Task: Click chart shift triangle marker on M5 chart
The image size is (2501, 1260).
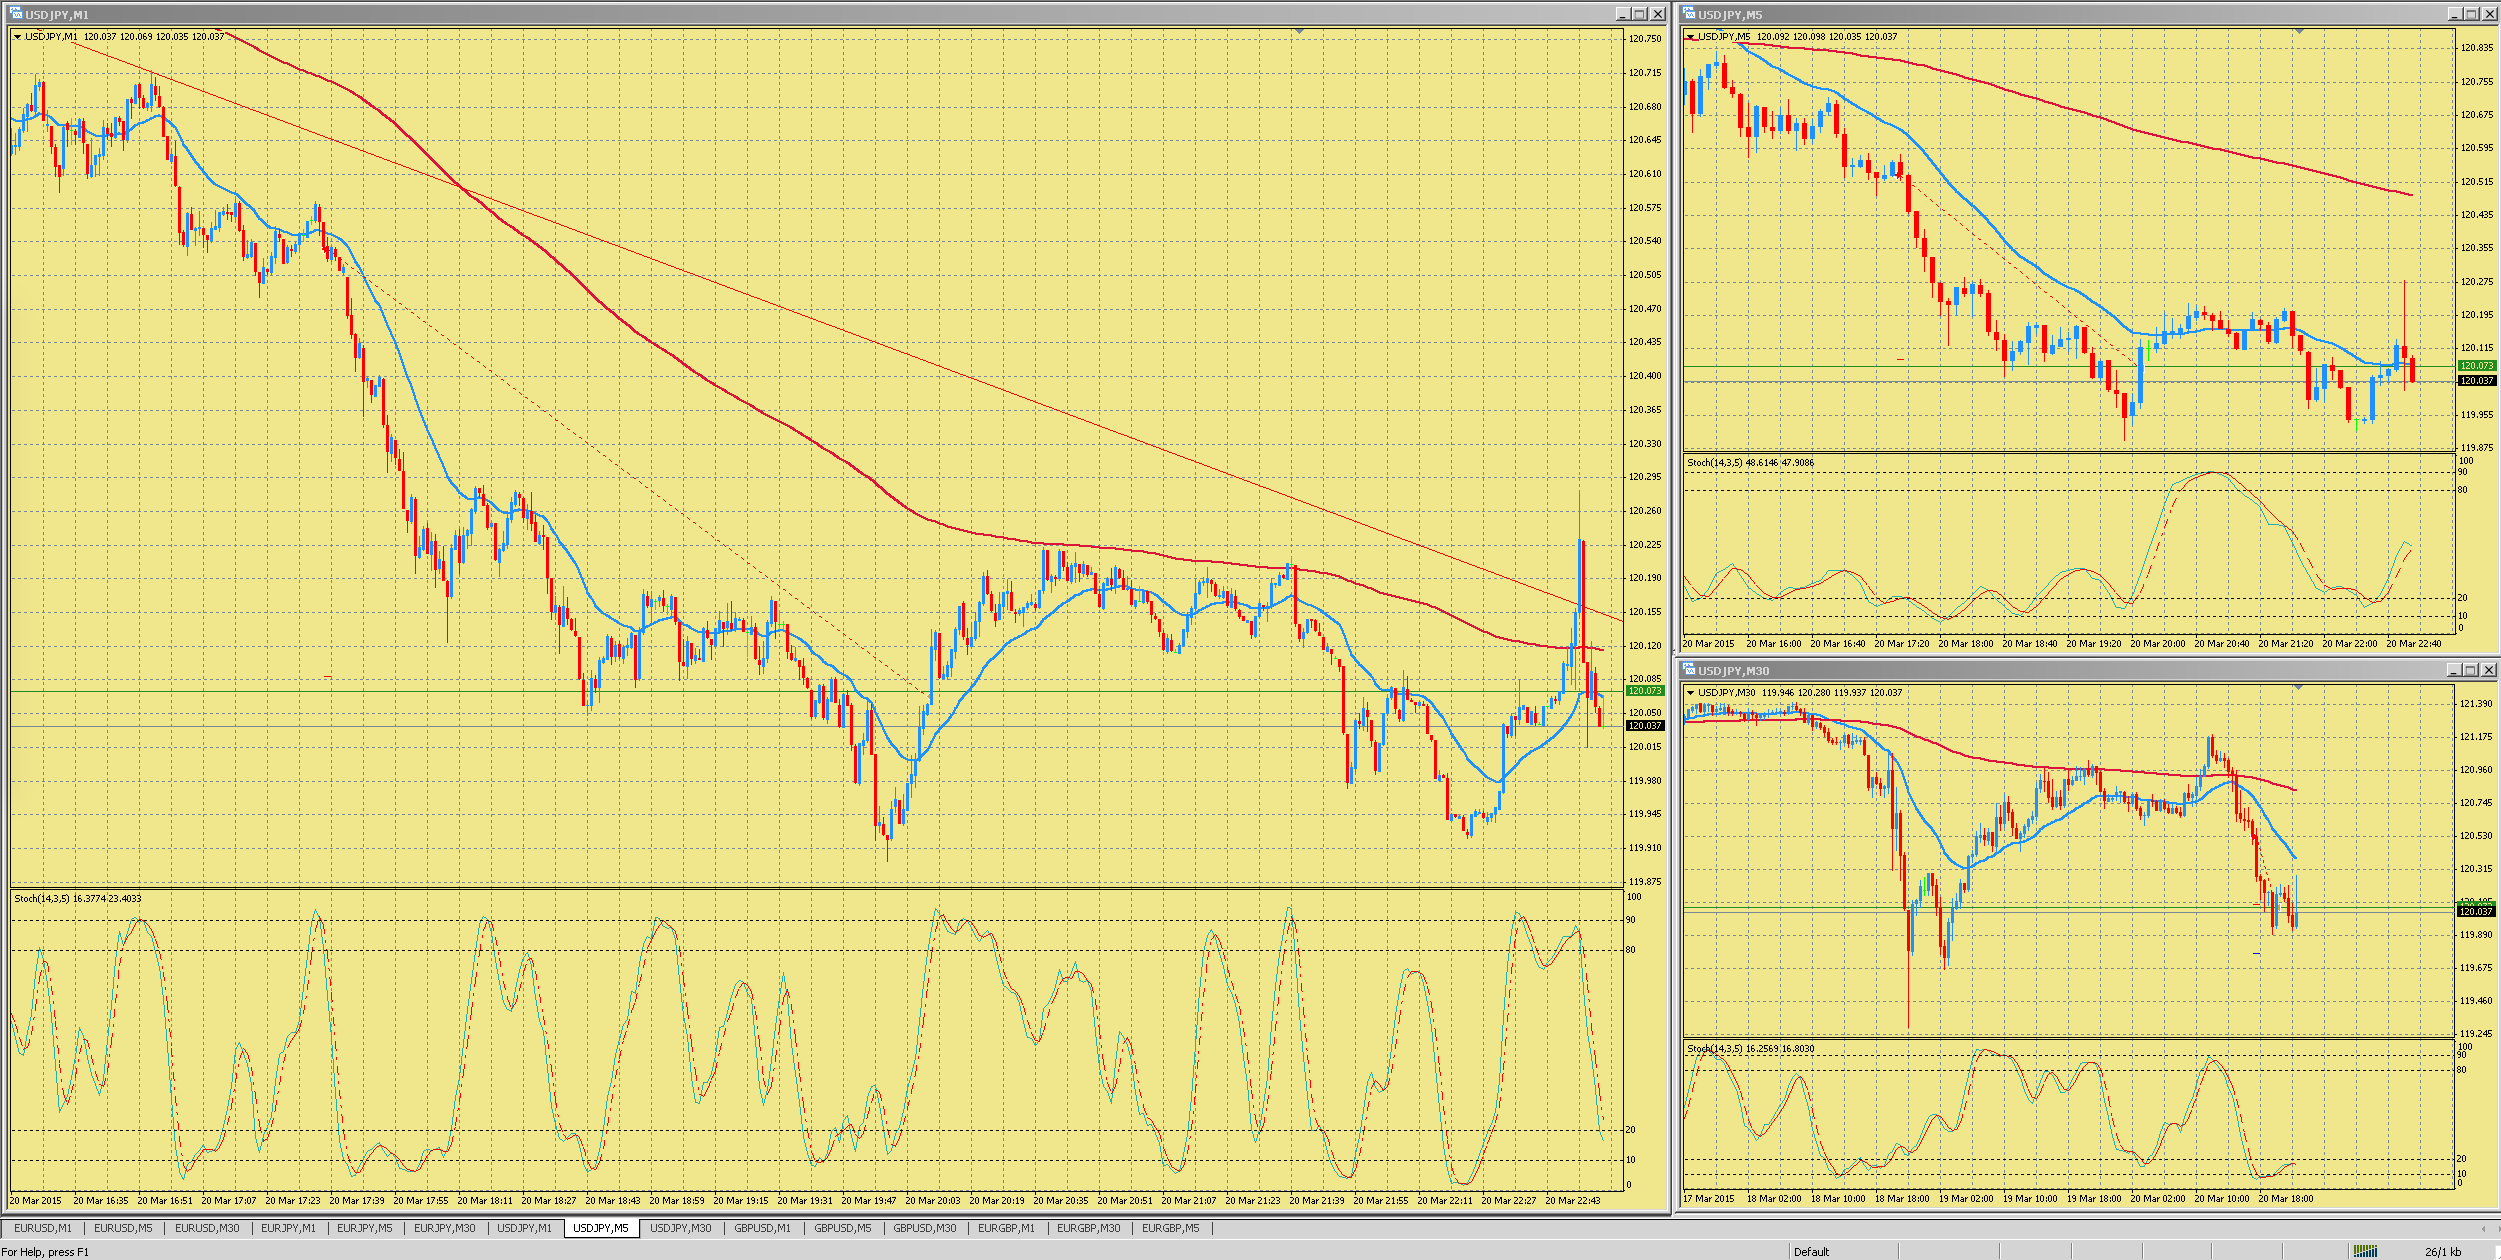Action: click(x=2299, y=32)
